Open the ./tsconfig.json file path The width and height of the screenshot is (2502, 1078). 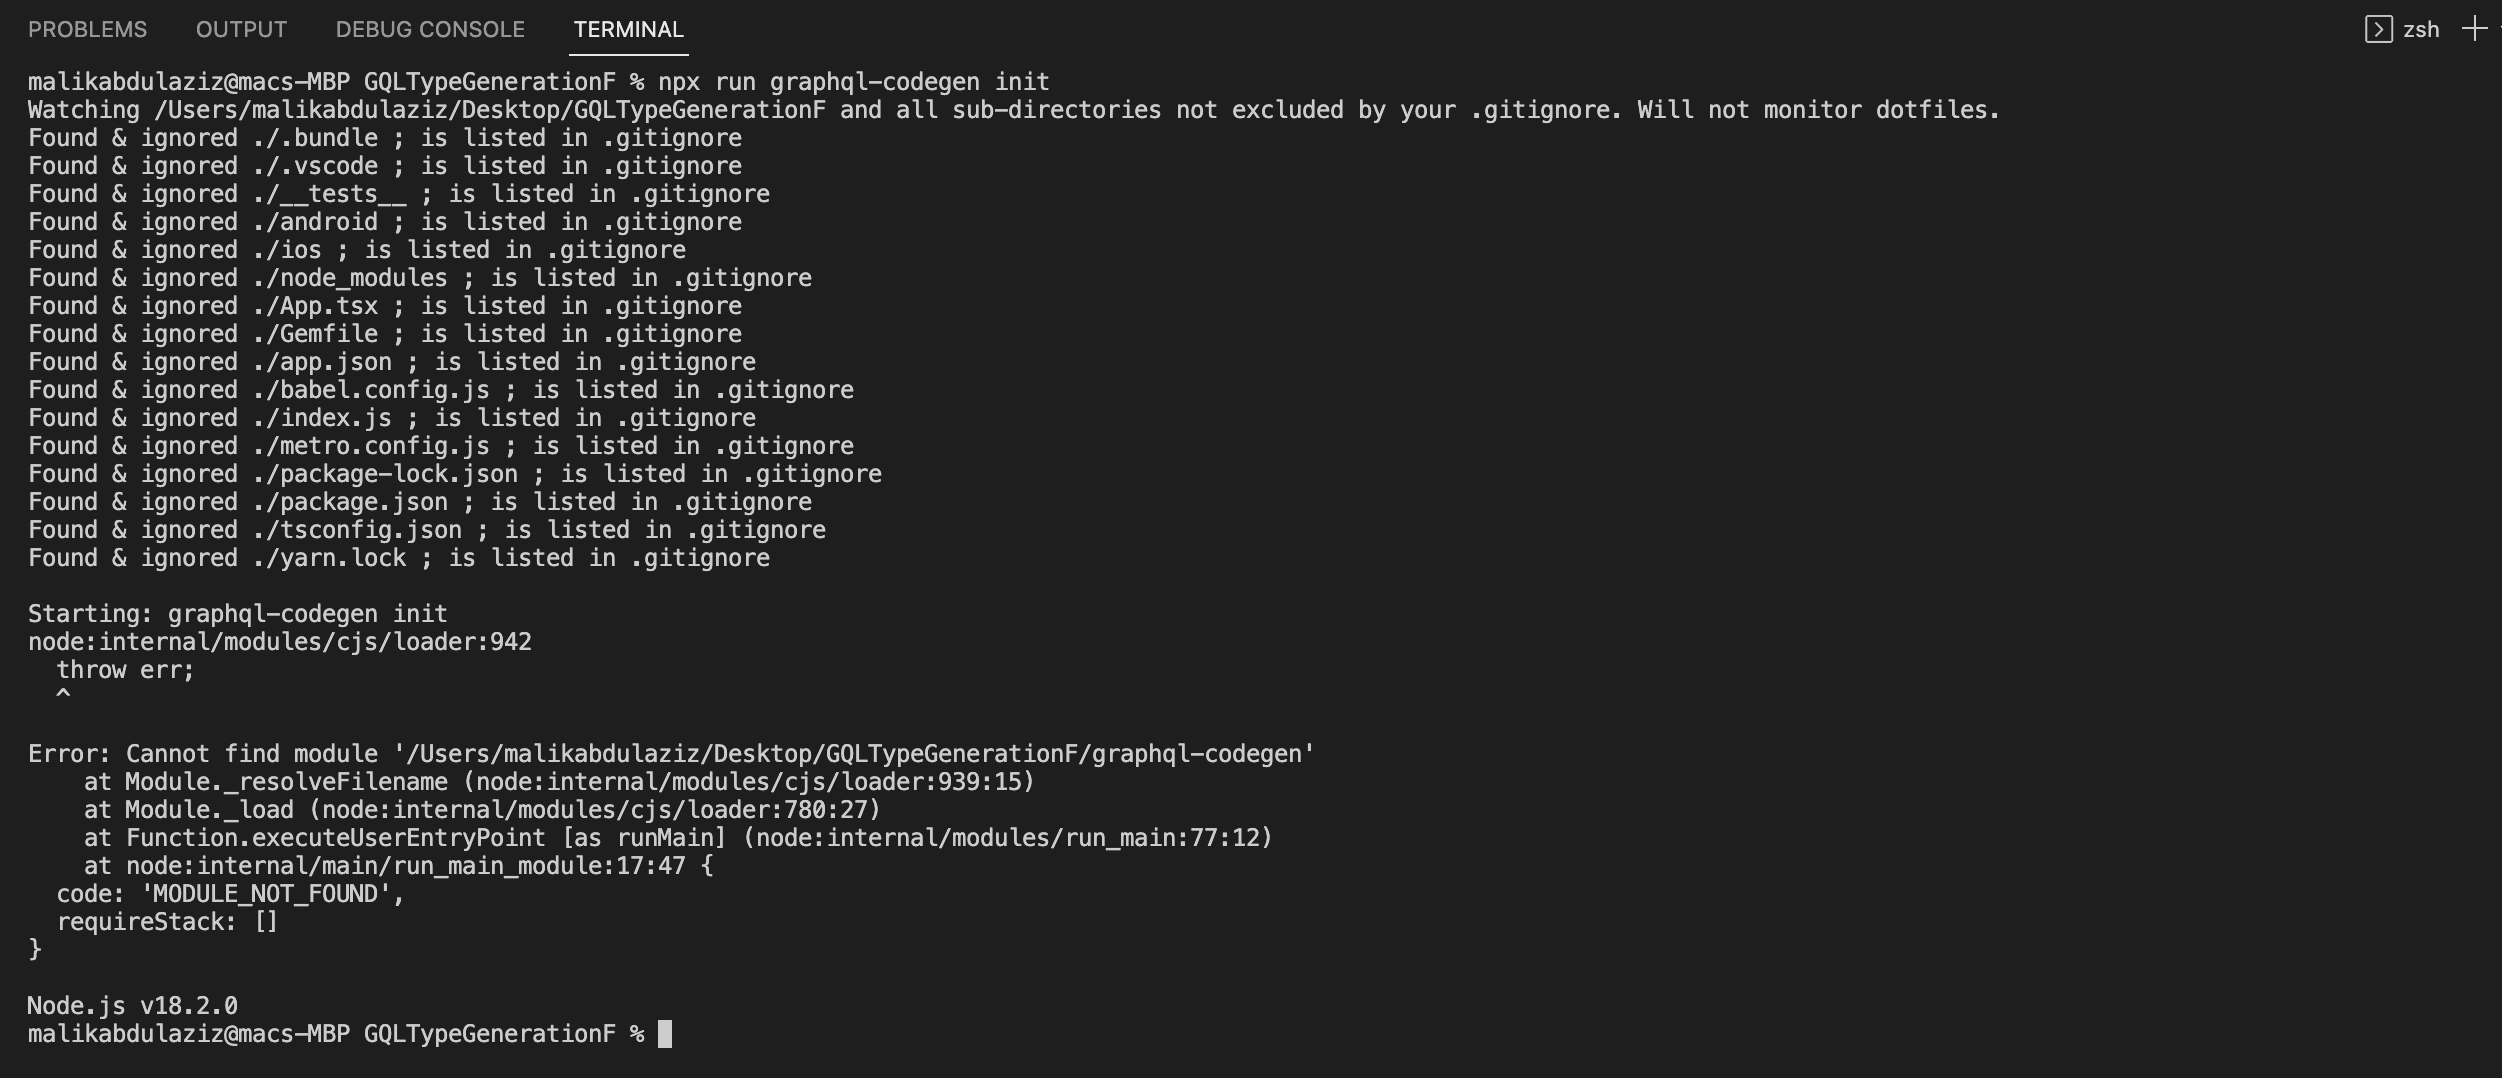[357, 530]
